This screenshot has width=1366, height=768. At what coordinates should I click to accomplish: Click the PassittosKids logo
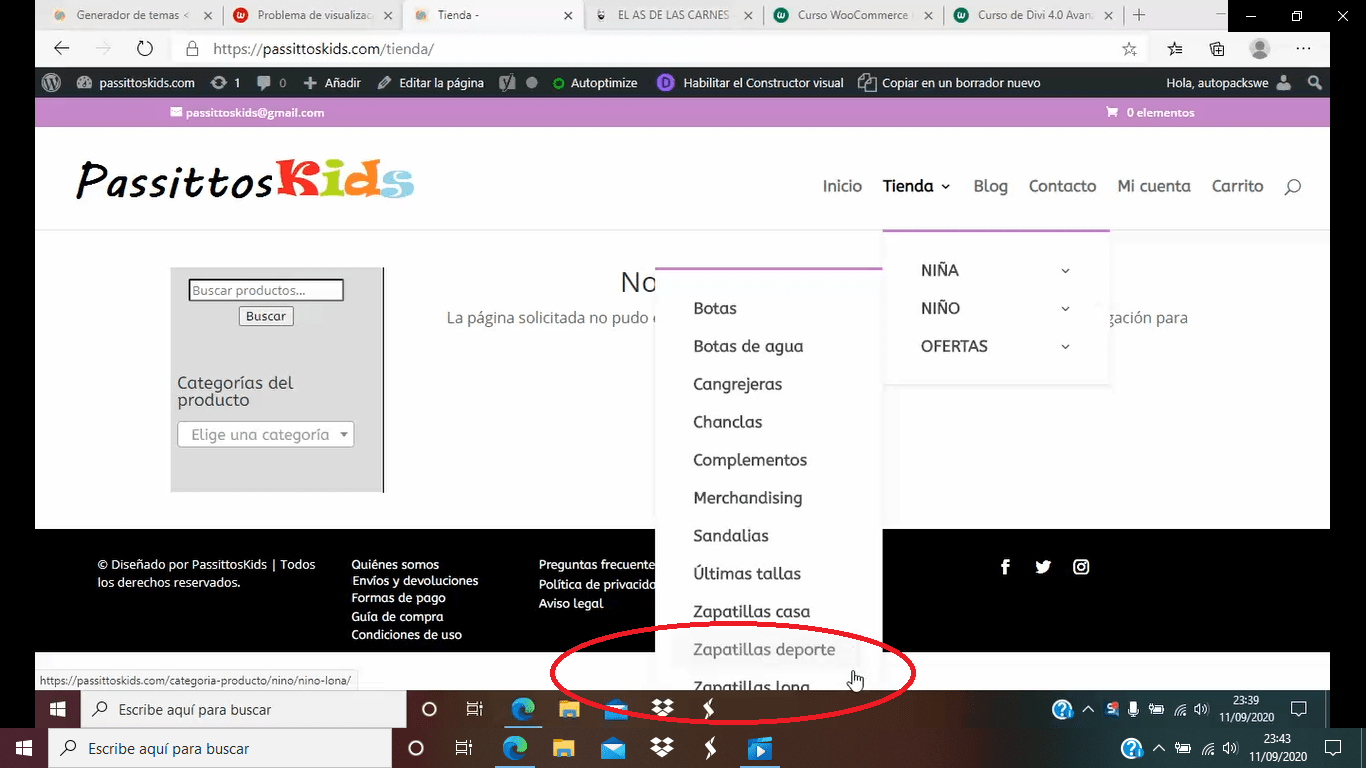click(x=245, y=180)
